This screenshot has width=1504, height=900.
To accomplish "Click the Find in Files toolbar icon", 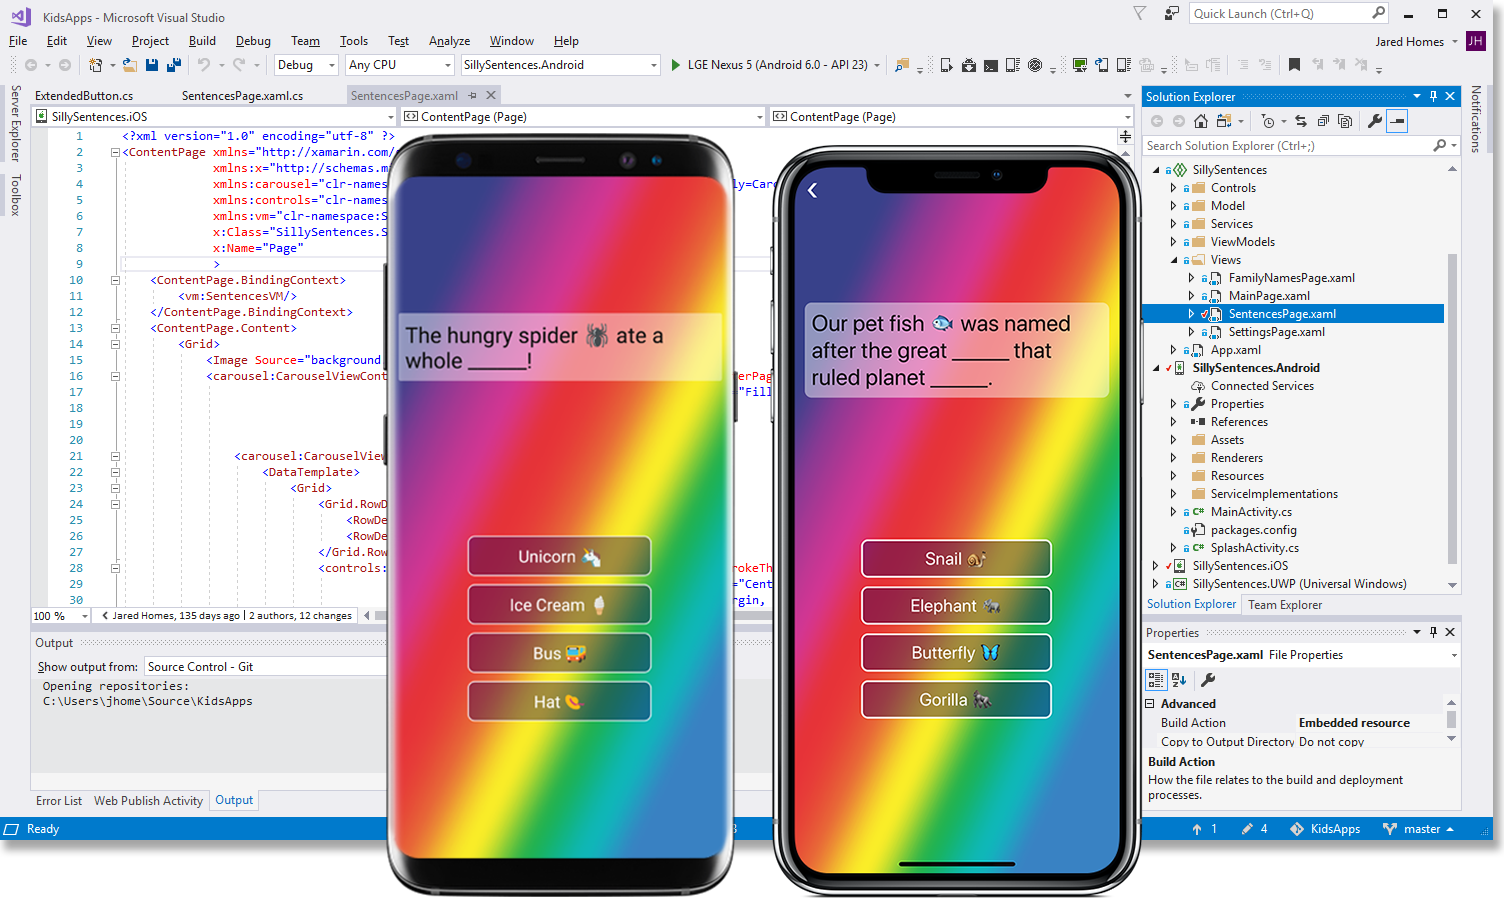I will (902, 65).
